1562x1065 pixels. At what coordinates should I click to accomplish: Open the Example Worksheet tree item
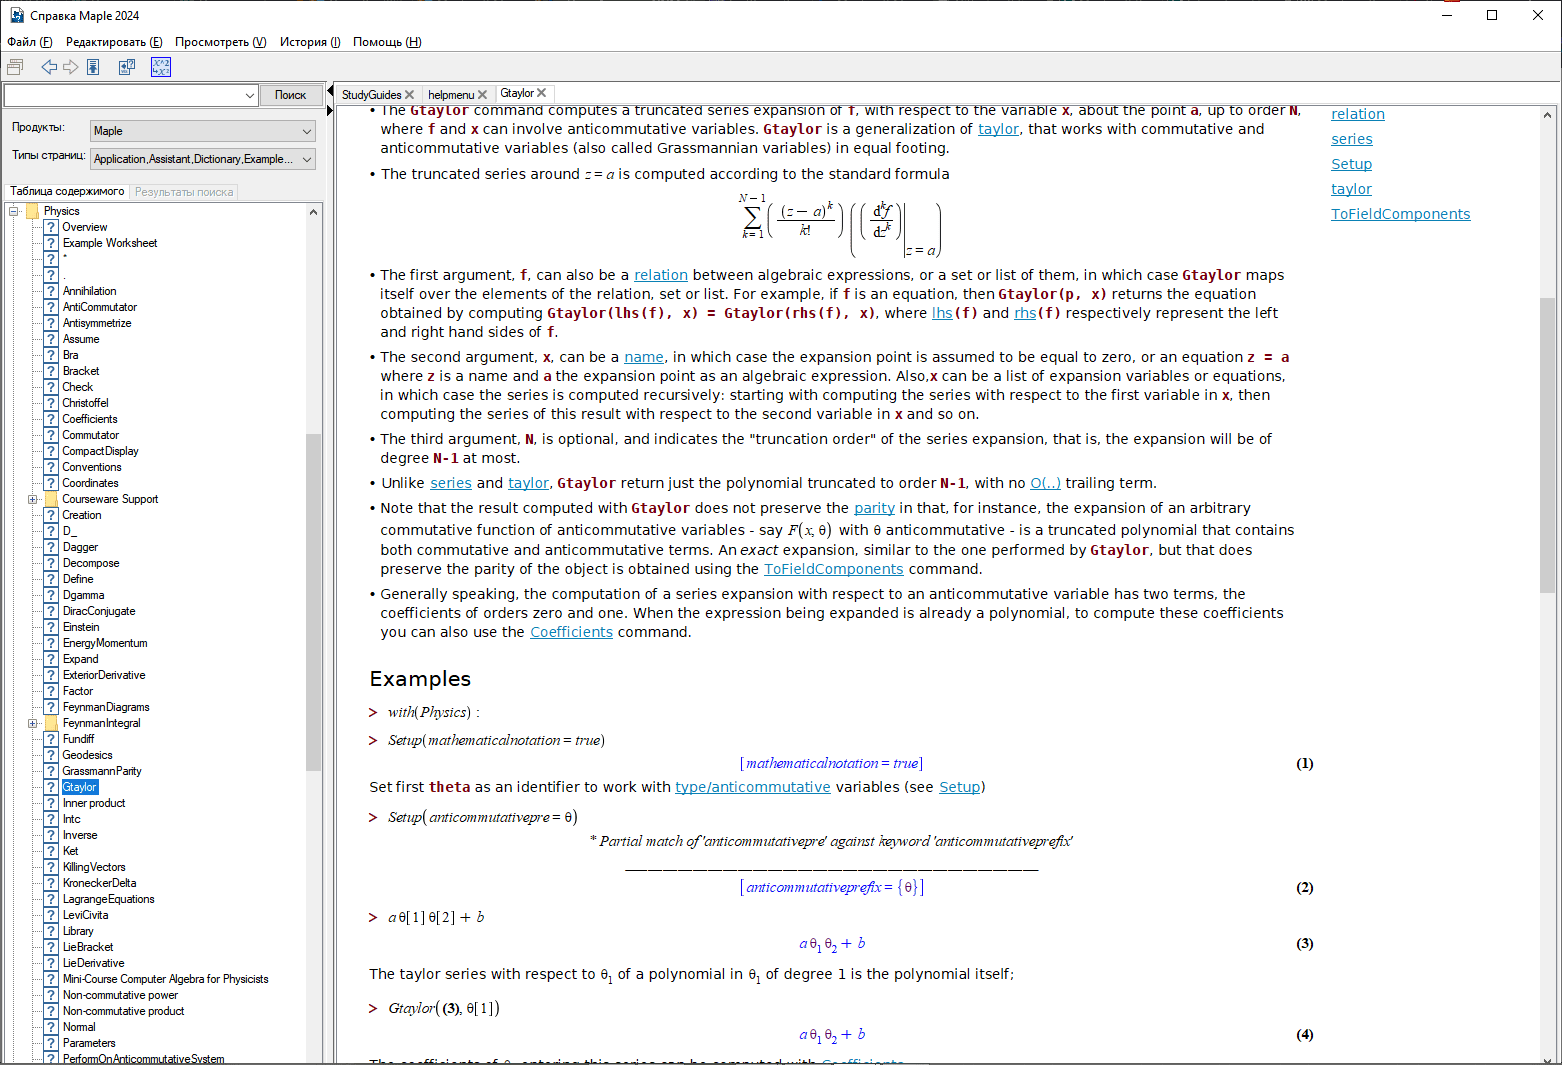[110, 243]
